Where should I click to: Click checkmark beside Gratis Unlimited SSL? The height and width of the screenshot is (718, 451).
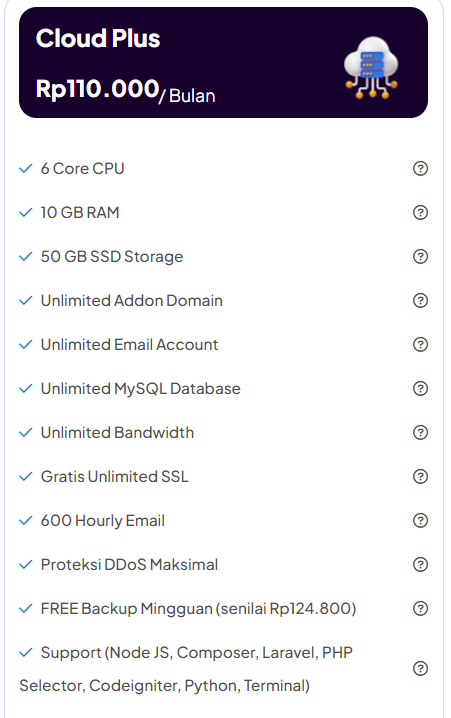[26, 476]
